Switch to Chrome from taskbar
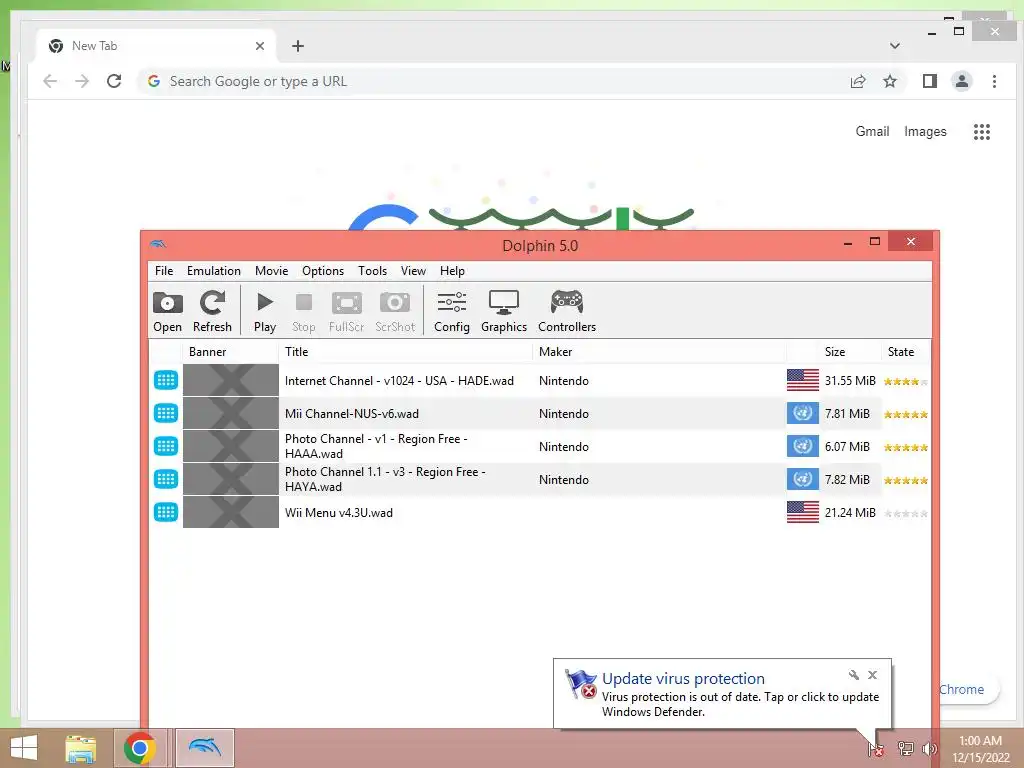Image resolution: width=1024 pixels, height=768 pixels. point(139,748)
